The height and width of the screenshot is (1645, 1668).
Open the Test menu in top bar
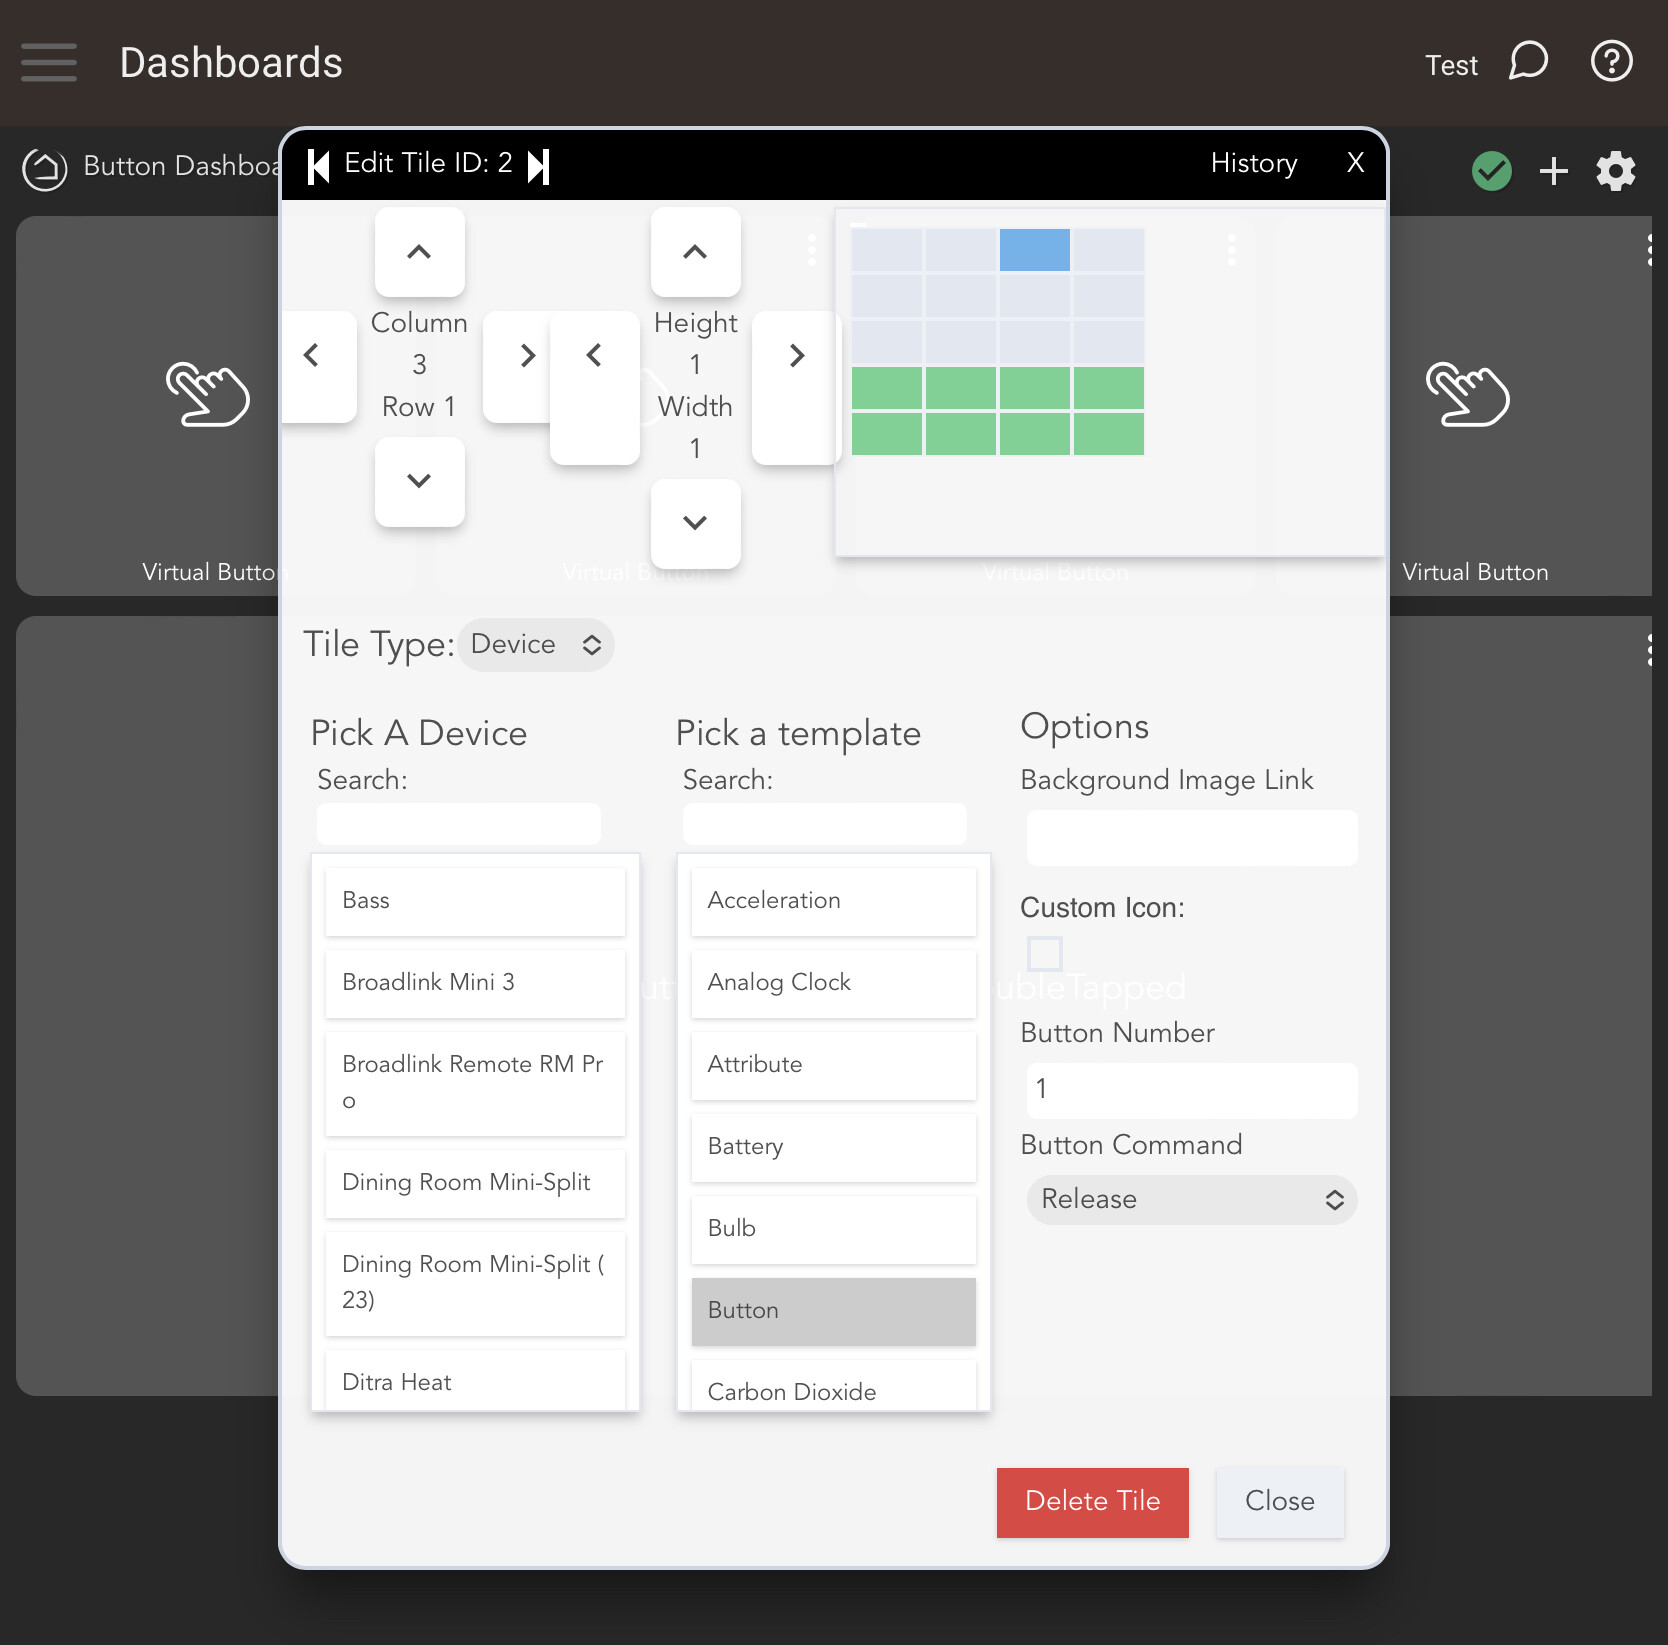(1451, 64)
